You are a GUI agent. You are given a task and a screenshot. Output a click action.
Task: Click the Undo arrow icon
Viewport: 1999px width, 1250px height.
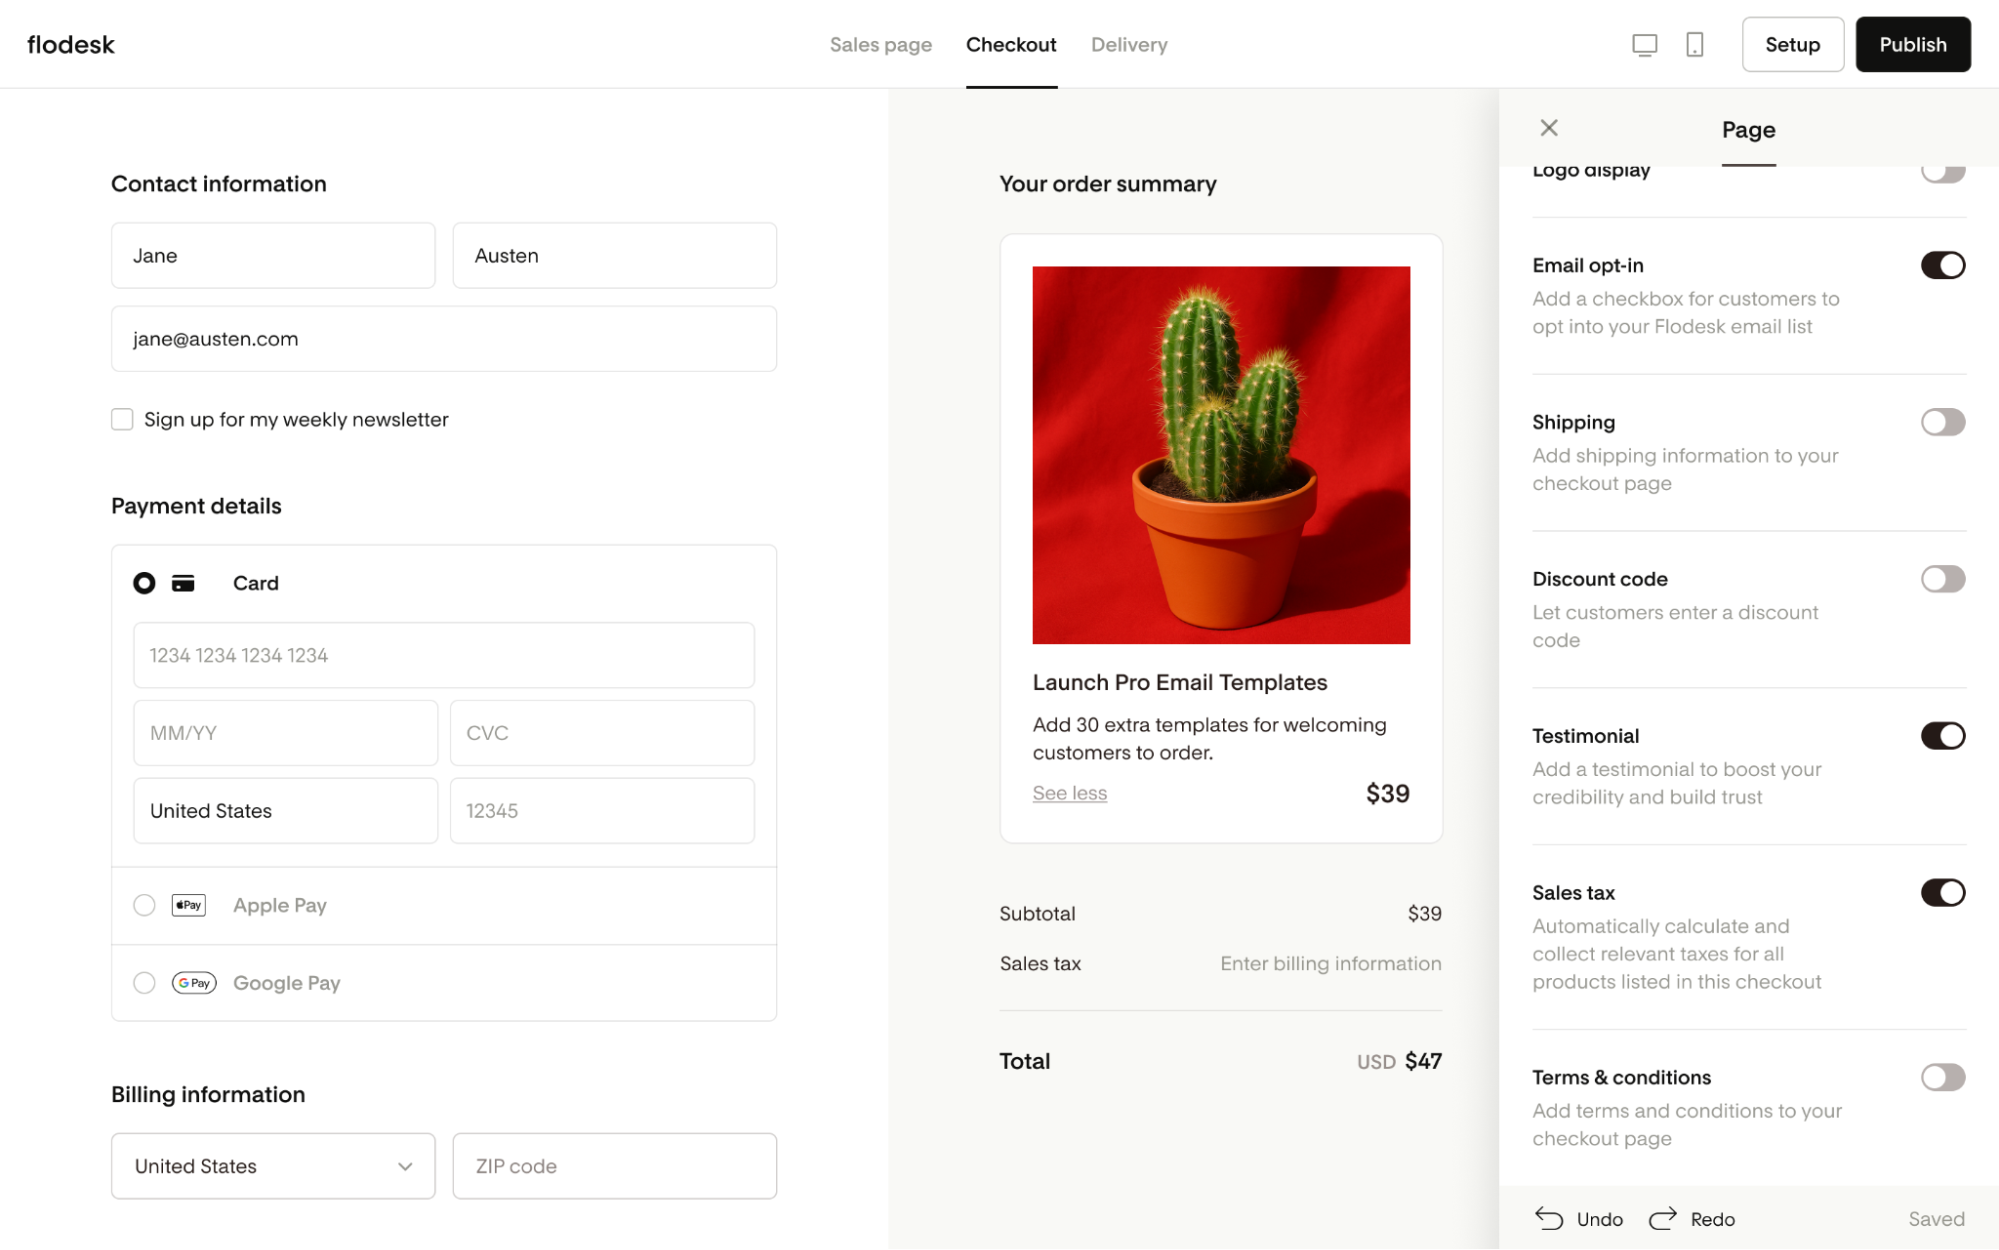click(1549, 1218)
